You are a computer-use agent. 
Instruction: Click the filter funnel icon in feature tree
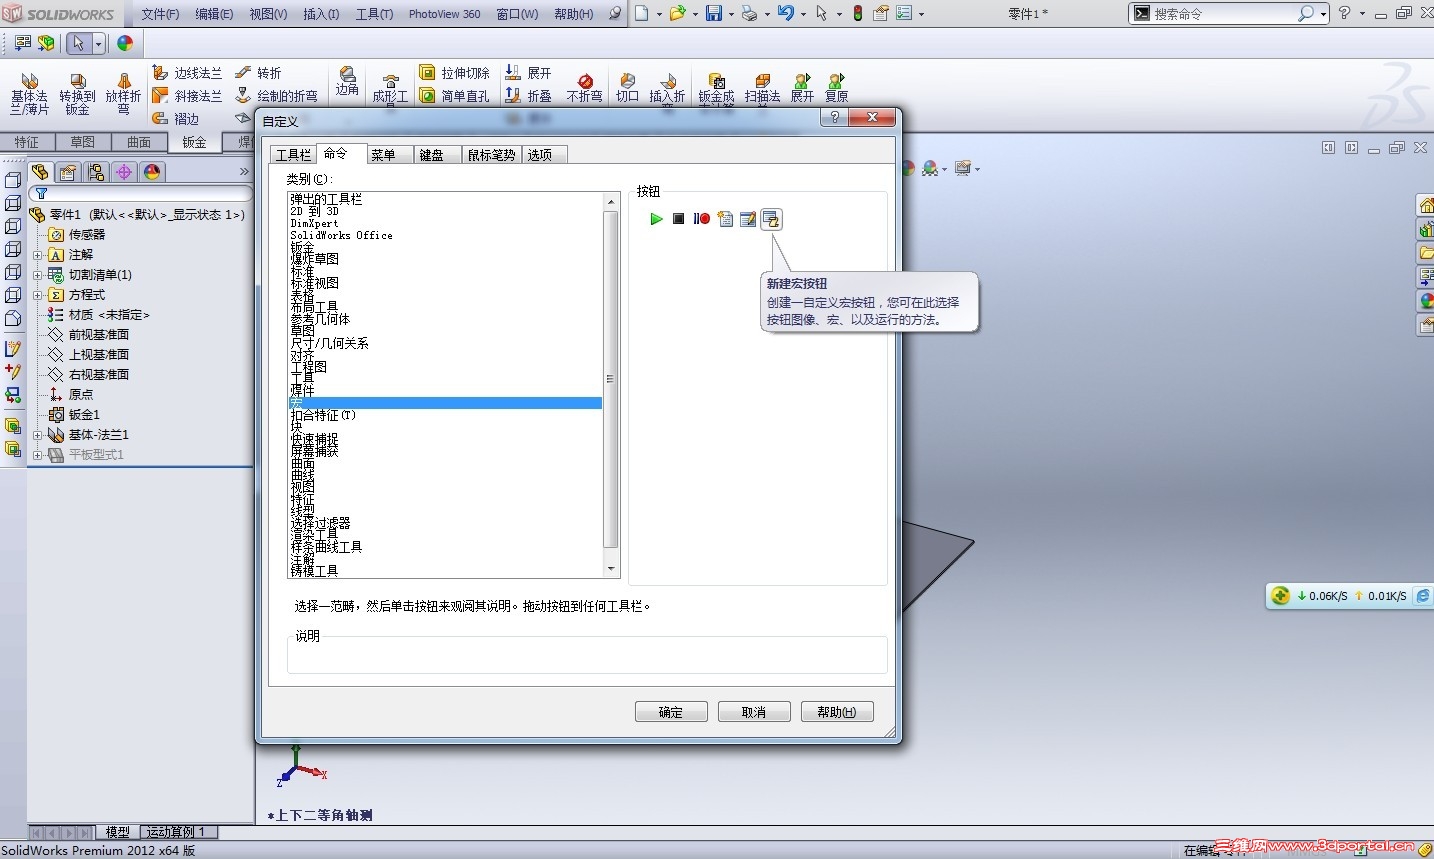pyautogui.click(x=42, y=194)
